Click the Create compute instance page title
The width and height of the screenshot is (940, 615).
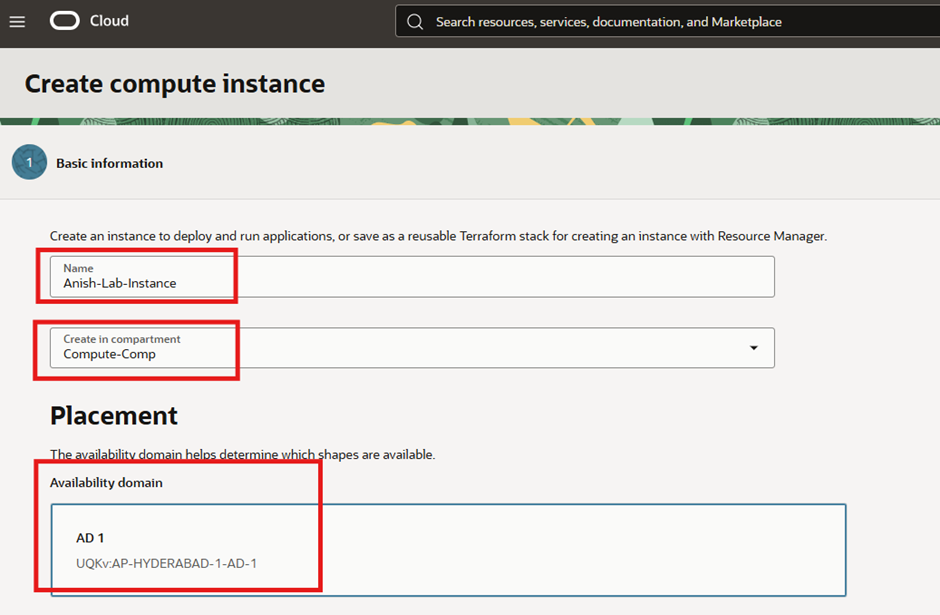175,84
